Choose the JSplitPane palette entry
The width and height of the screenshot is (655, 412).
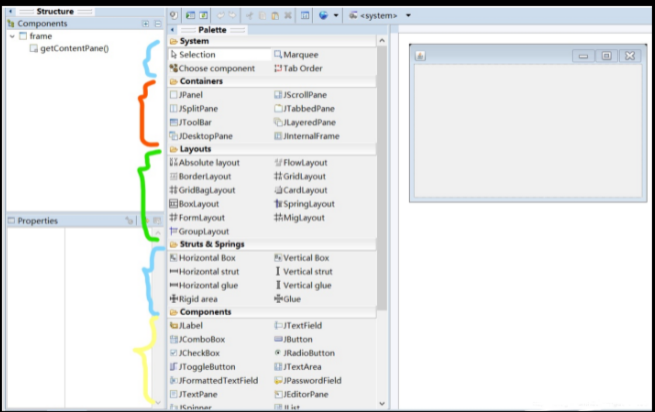pos(194,109)
